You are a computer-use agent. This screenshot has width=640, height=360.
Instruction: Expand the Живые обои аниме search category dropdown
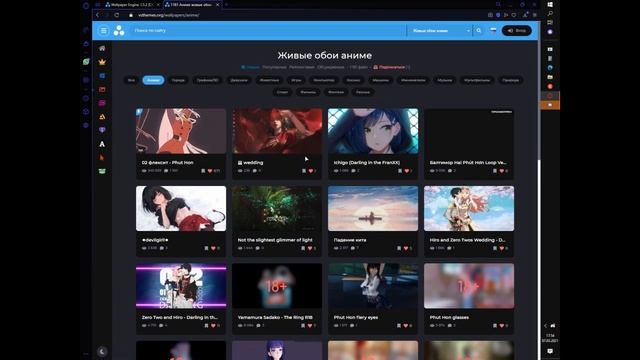(441, 31)
